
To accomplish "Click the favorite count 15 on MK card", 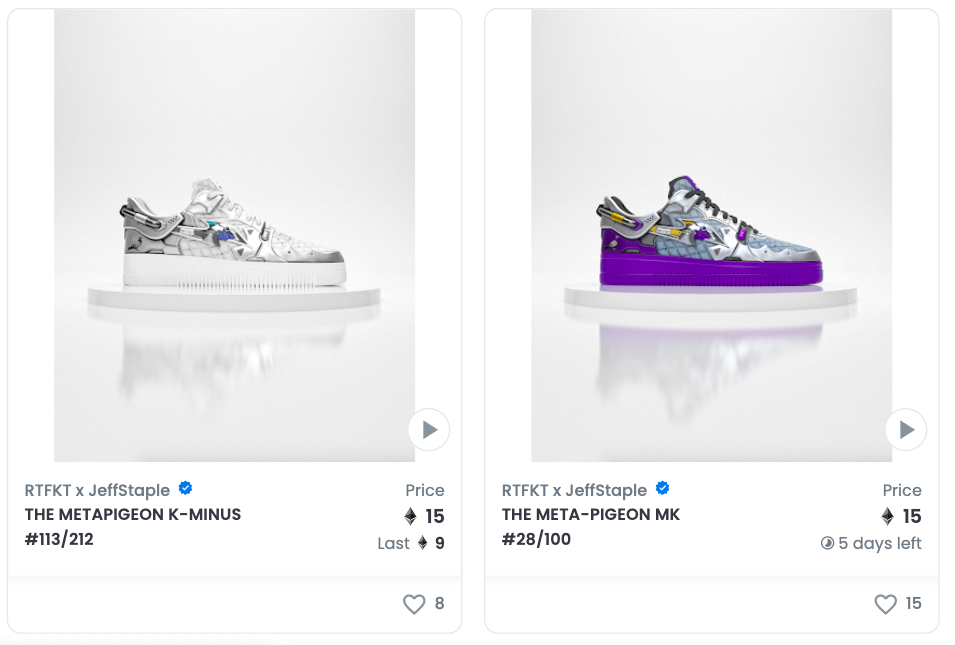I will coord(913,604).
